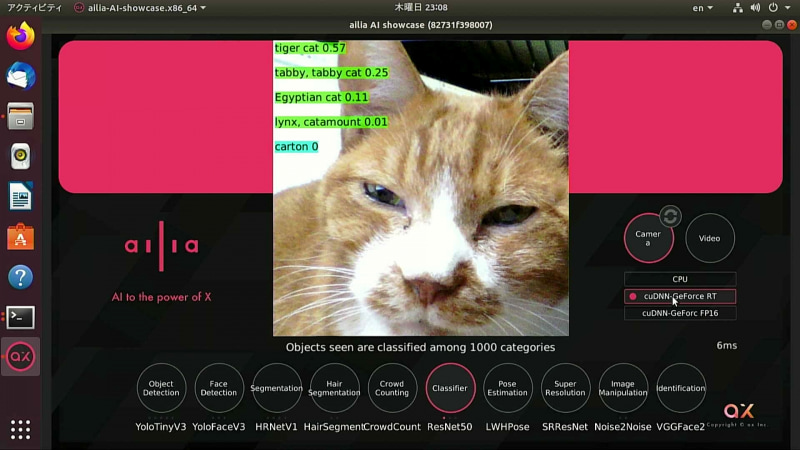Click the 6ms inference time readout
This screenshot has height=450, width=800.
pyautogui.click(x=727, y=345)
